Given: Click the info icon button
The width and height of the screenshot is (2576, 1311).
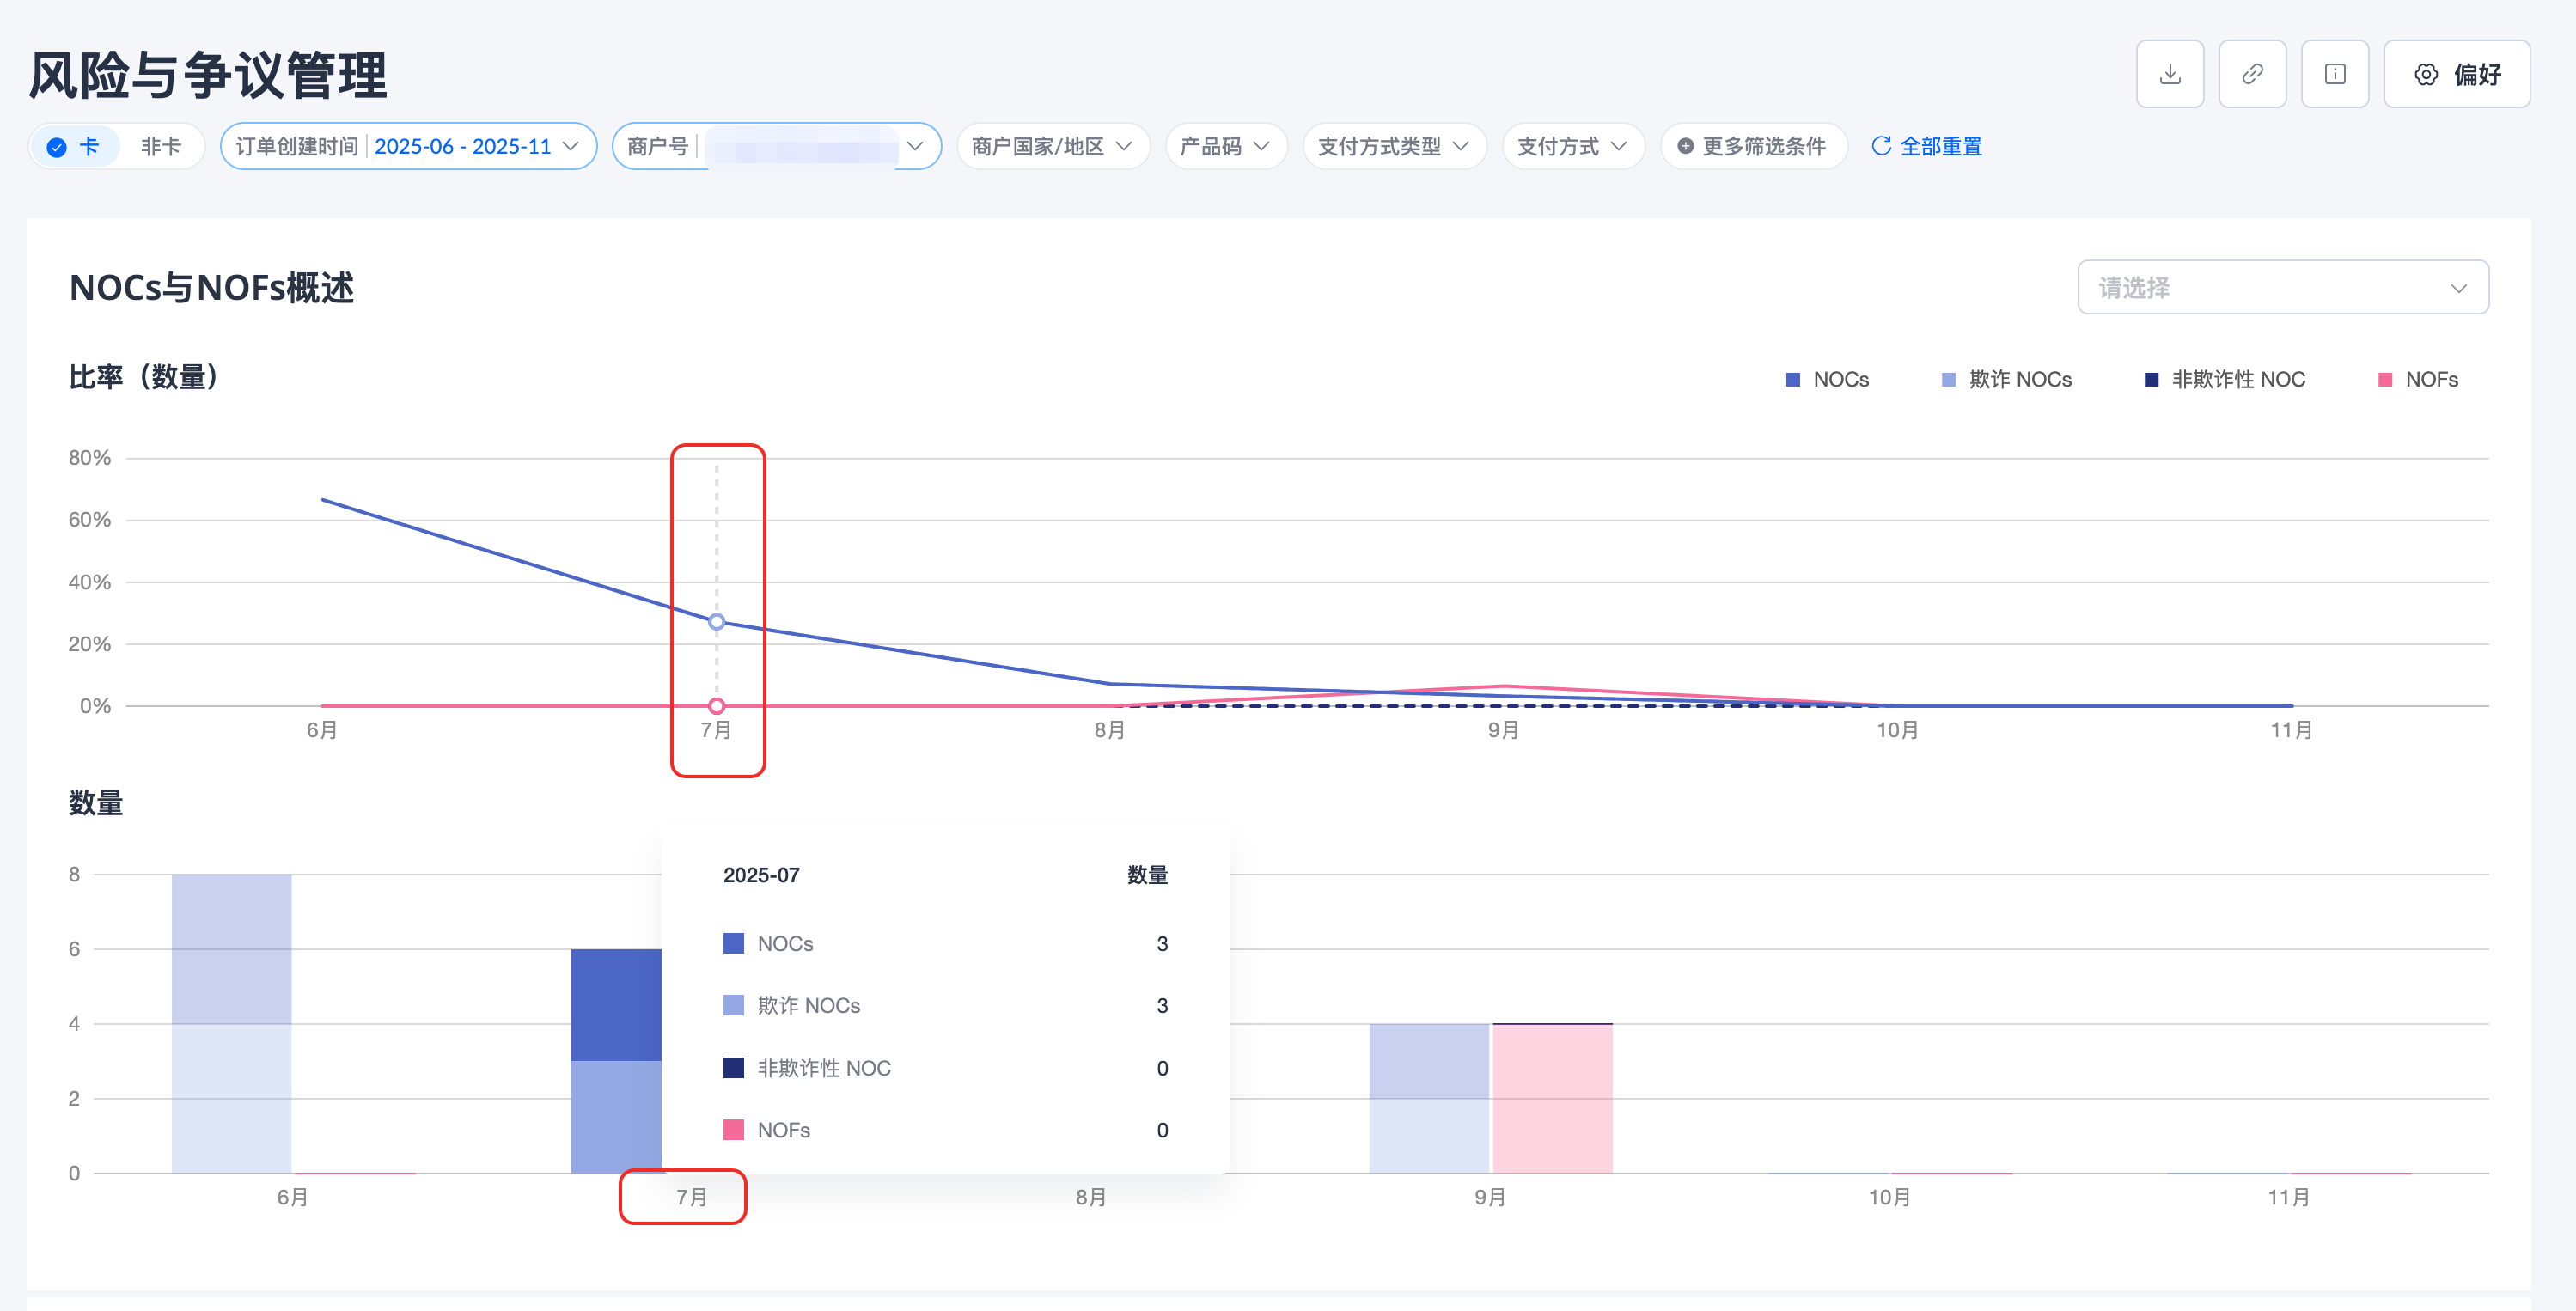Looking at the screenshot, I should (2334, 74).
